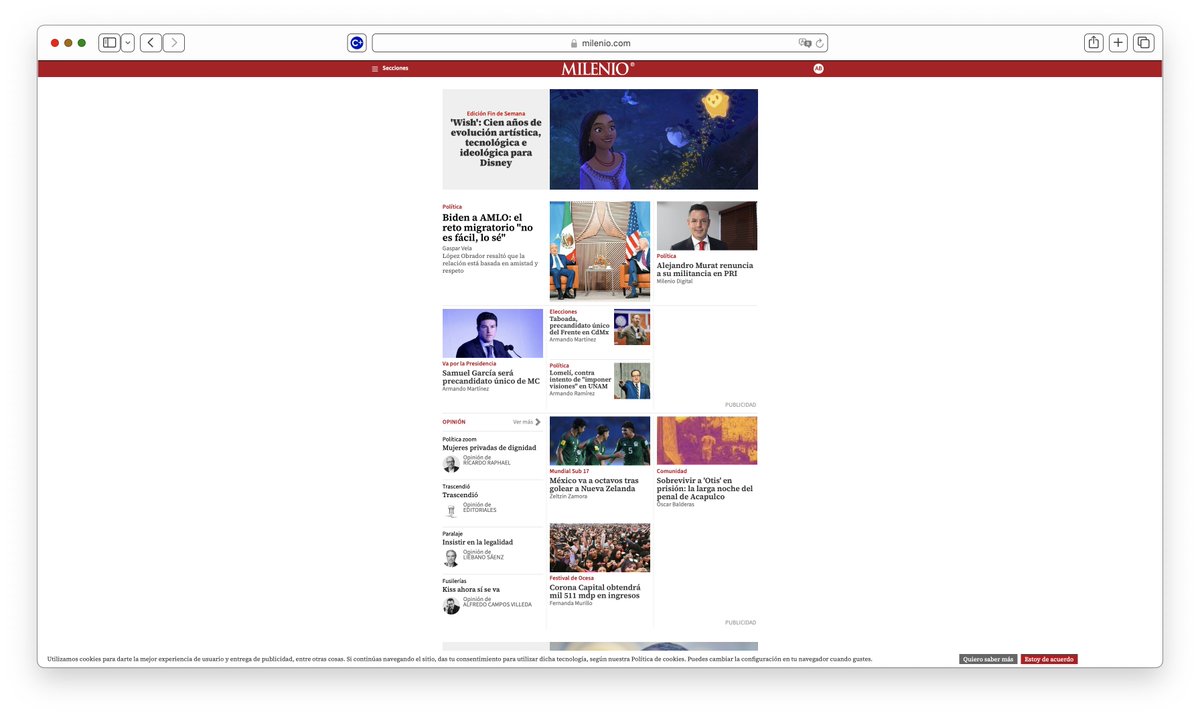Toggle the Safari sidebar button
Screen dimensions: 1200x717
tap(110, 43)
